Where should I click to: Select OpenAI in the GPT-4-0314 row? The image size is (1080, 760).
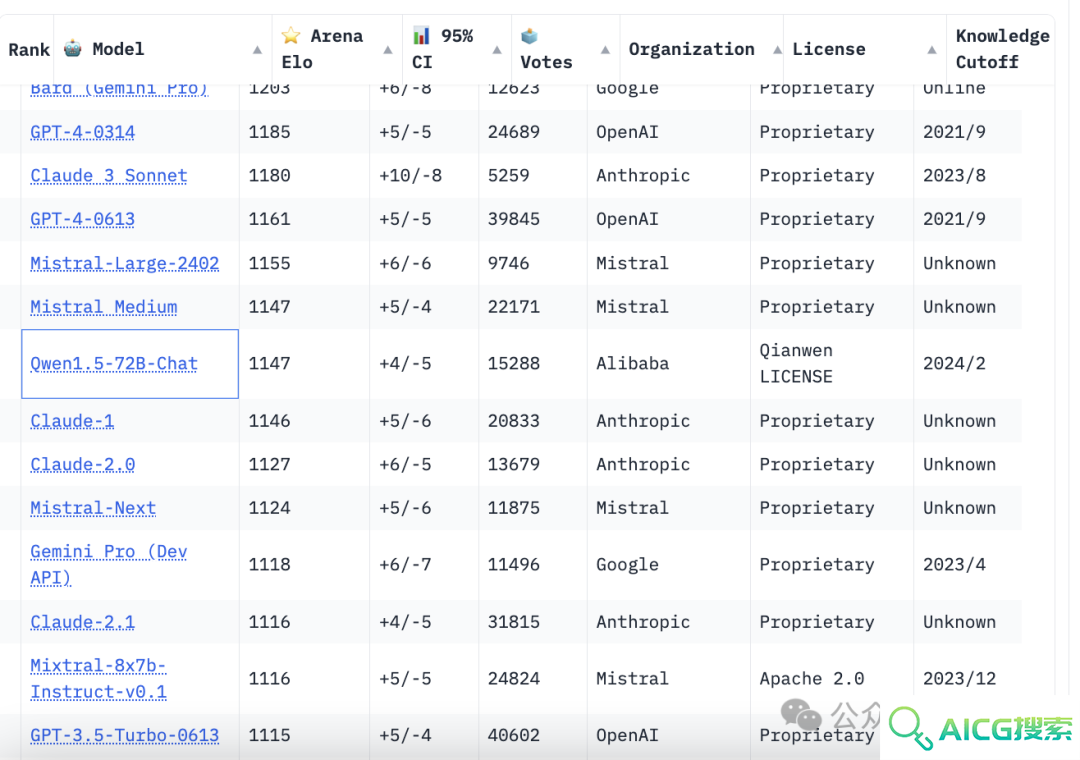point(627,132)
